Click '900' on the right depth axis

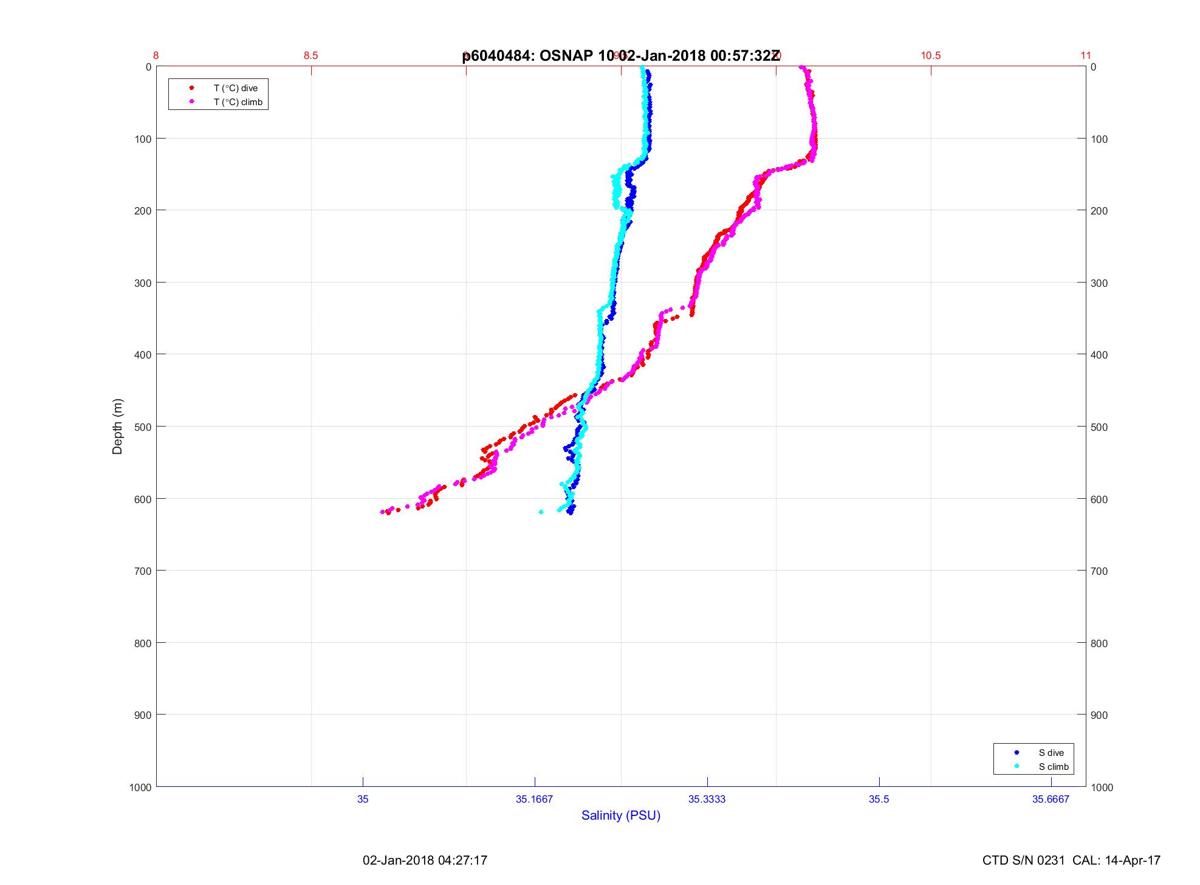coord(1100,715)
